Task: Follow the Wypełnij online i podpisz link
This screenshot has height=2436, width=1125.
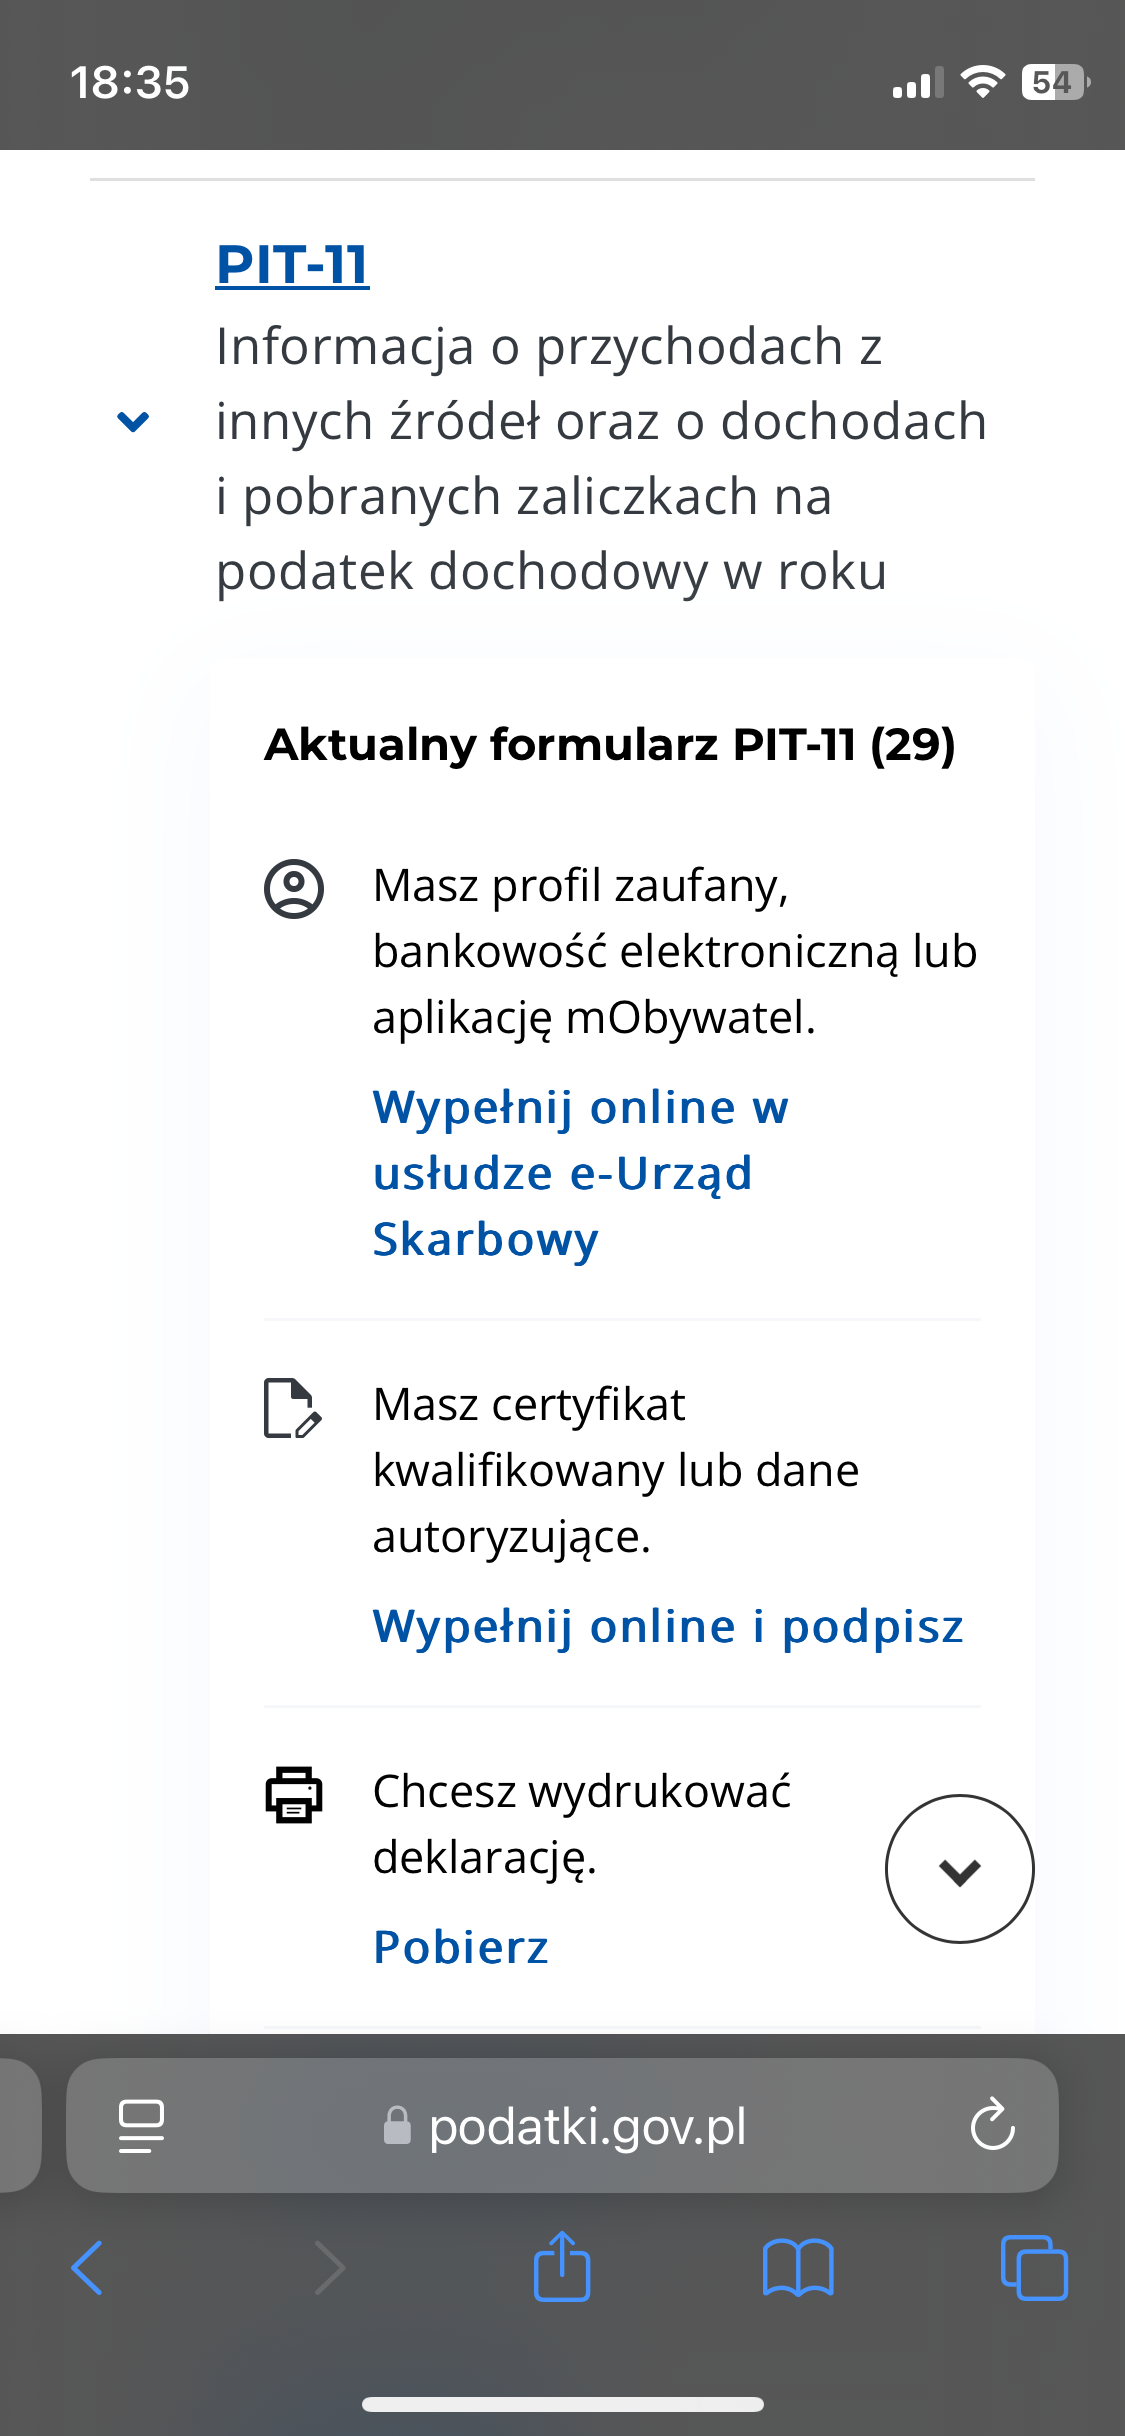Action: point(667,1626)
